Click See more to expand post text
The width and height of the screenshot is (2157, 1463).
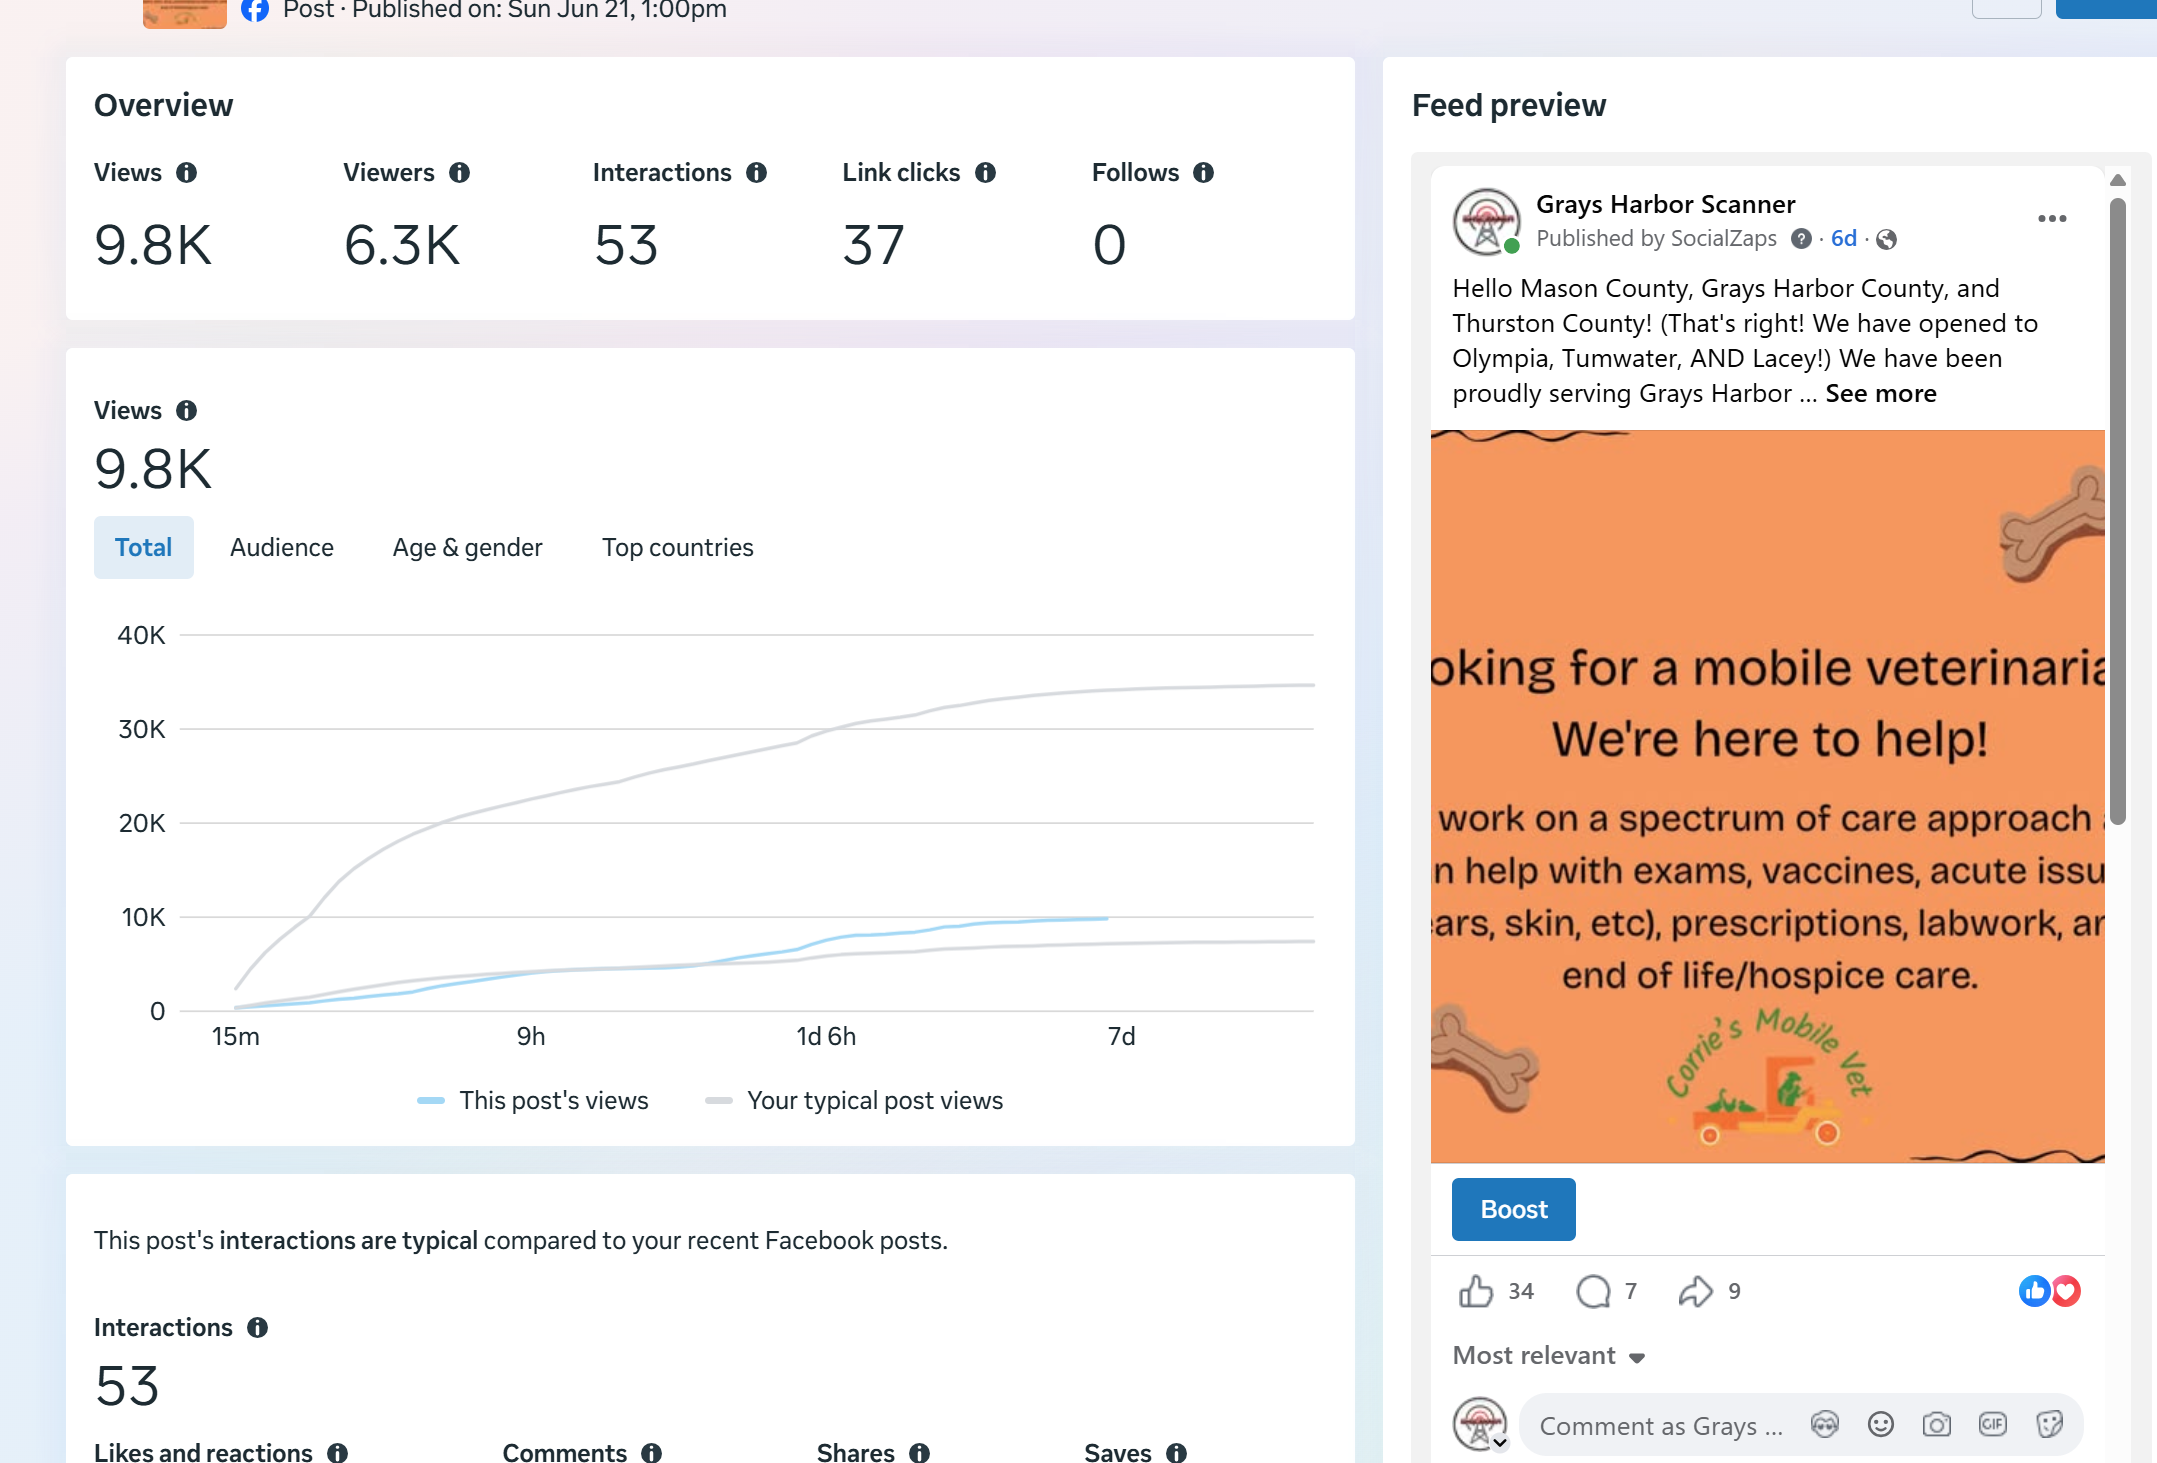[x=1880, y=394]
